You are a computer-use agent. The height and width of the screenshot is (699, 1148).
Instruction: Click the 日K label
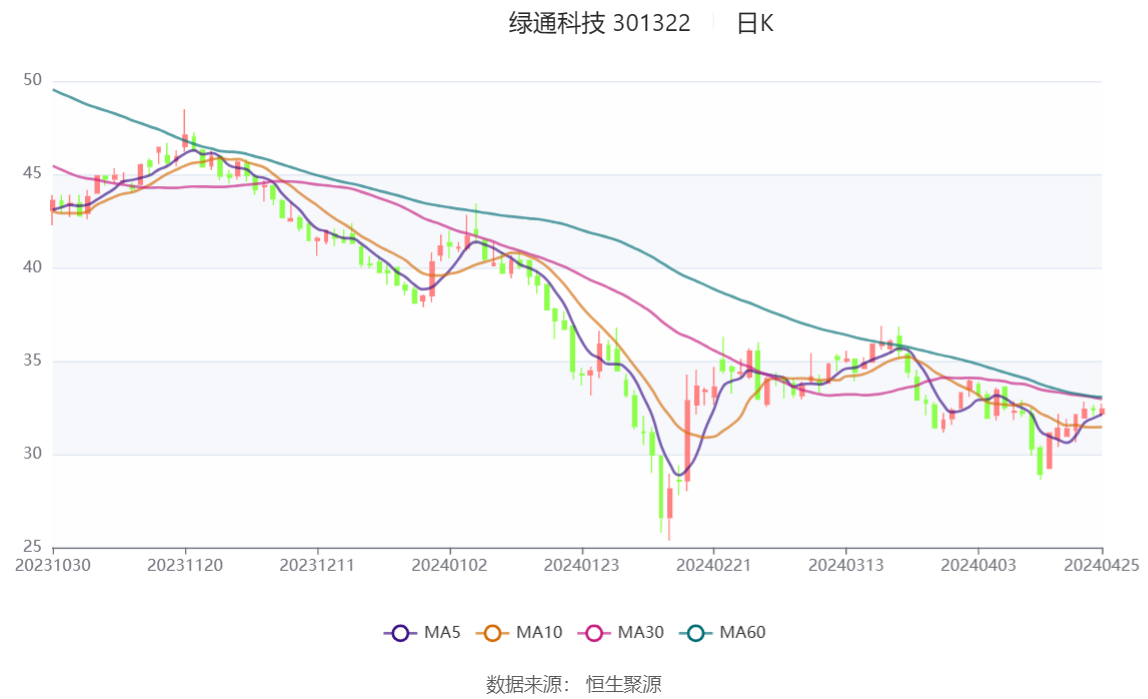755,23
